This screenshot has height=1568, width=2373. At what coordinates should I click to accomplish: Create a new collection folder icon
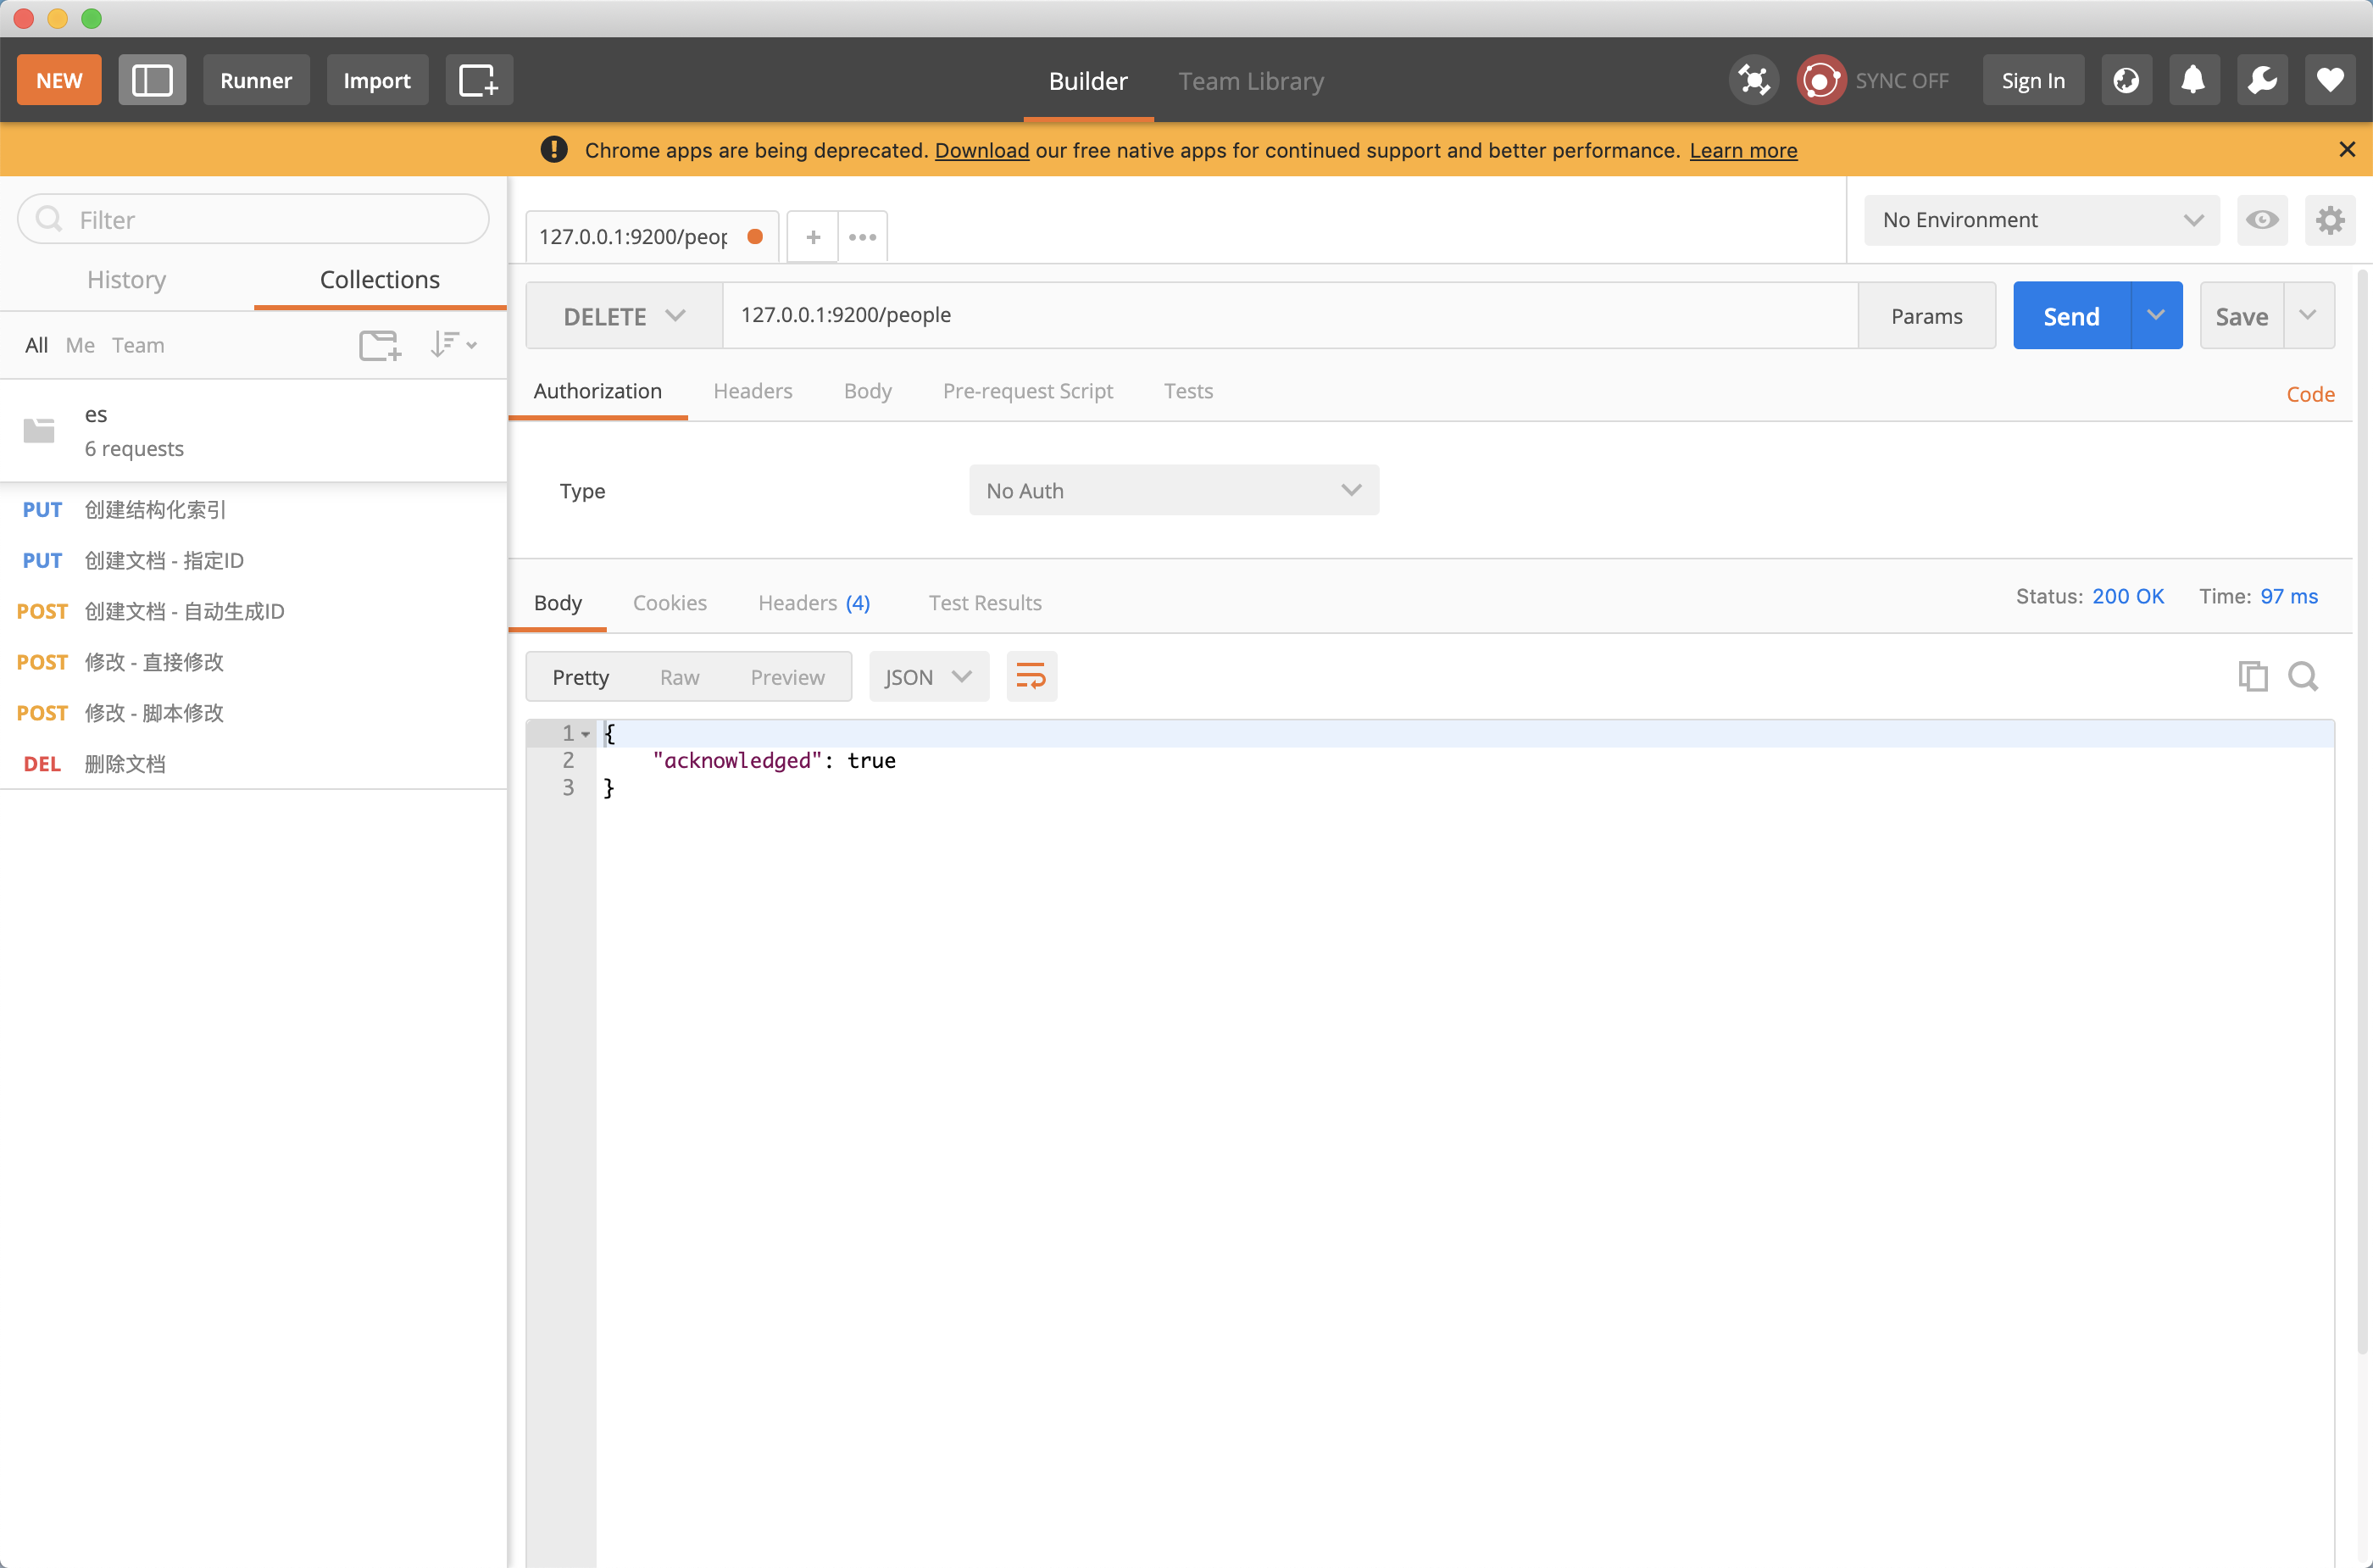(379, 345)
